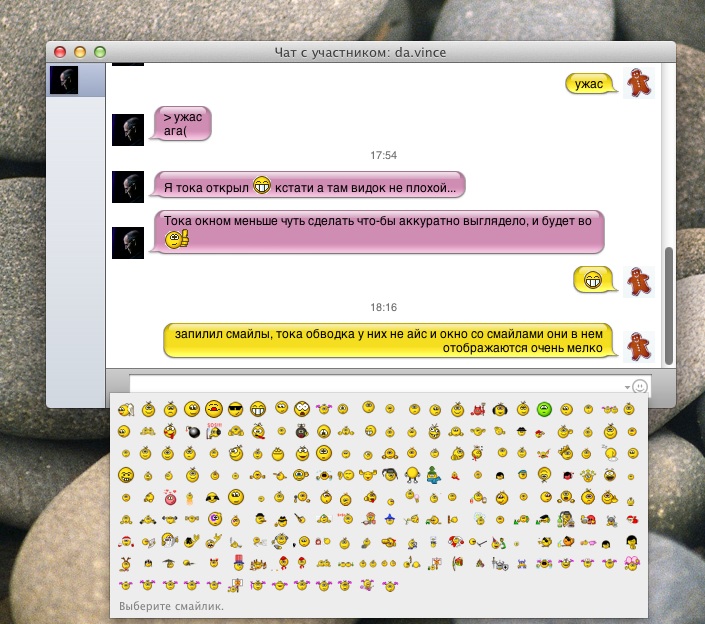Pick the purple black-eye smiley
705x624 pixels.
[215, 519]
